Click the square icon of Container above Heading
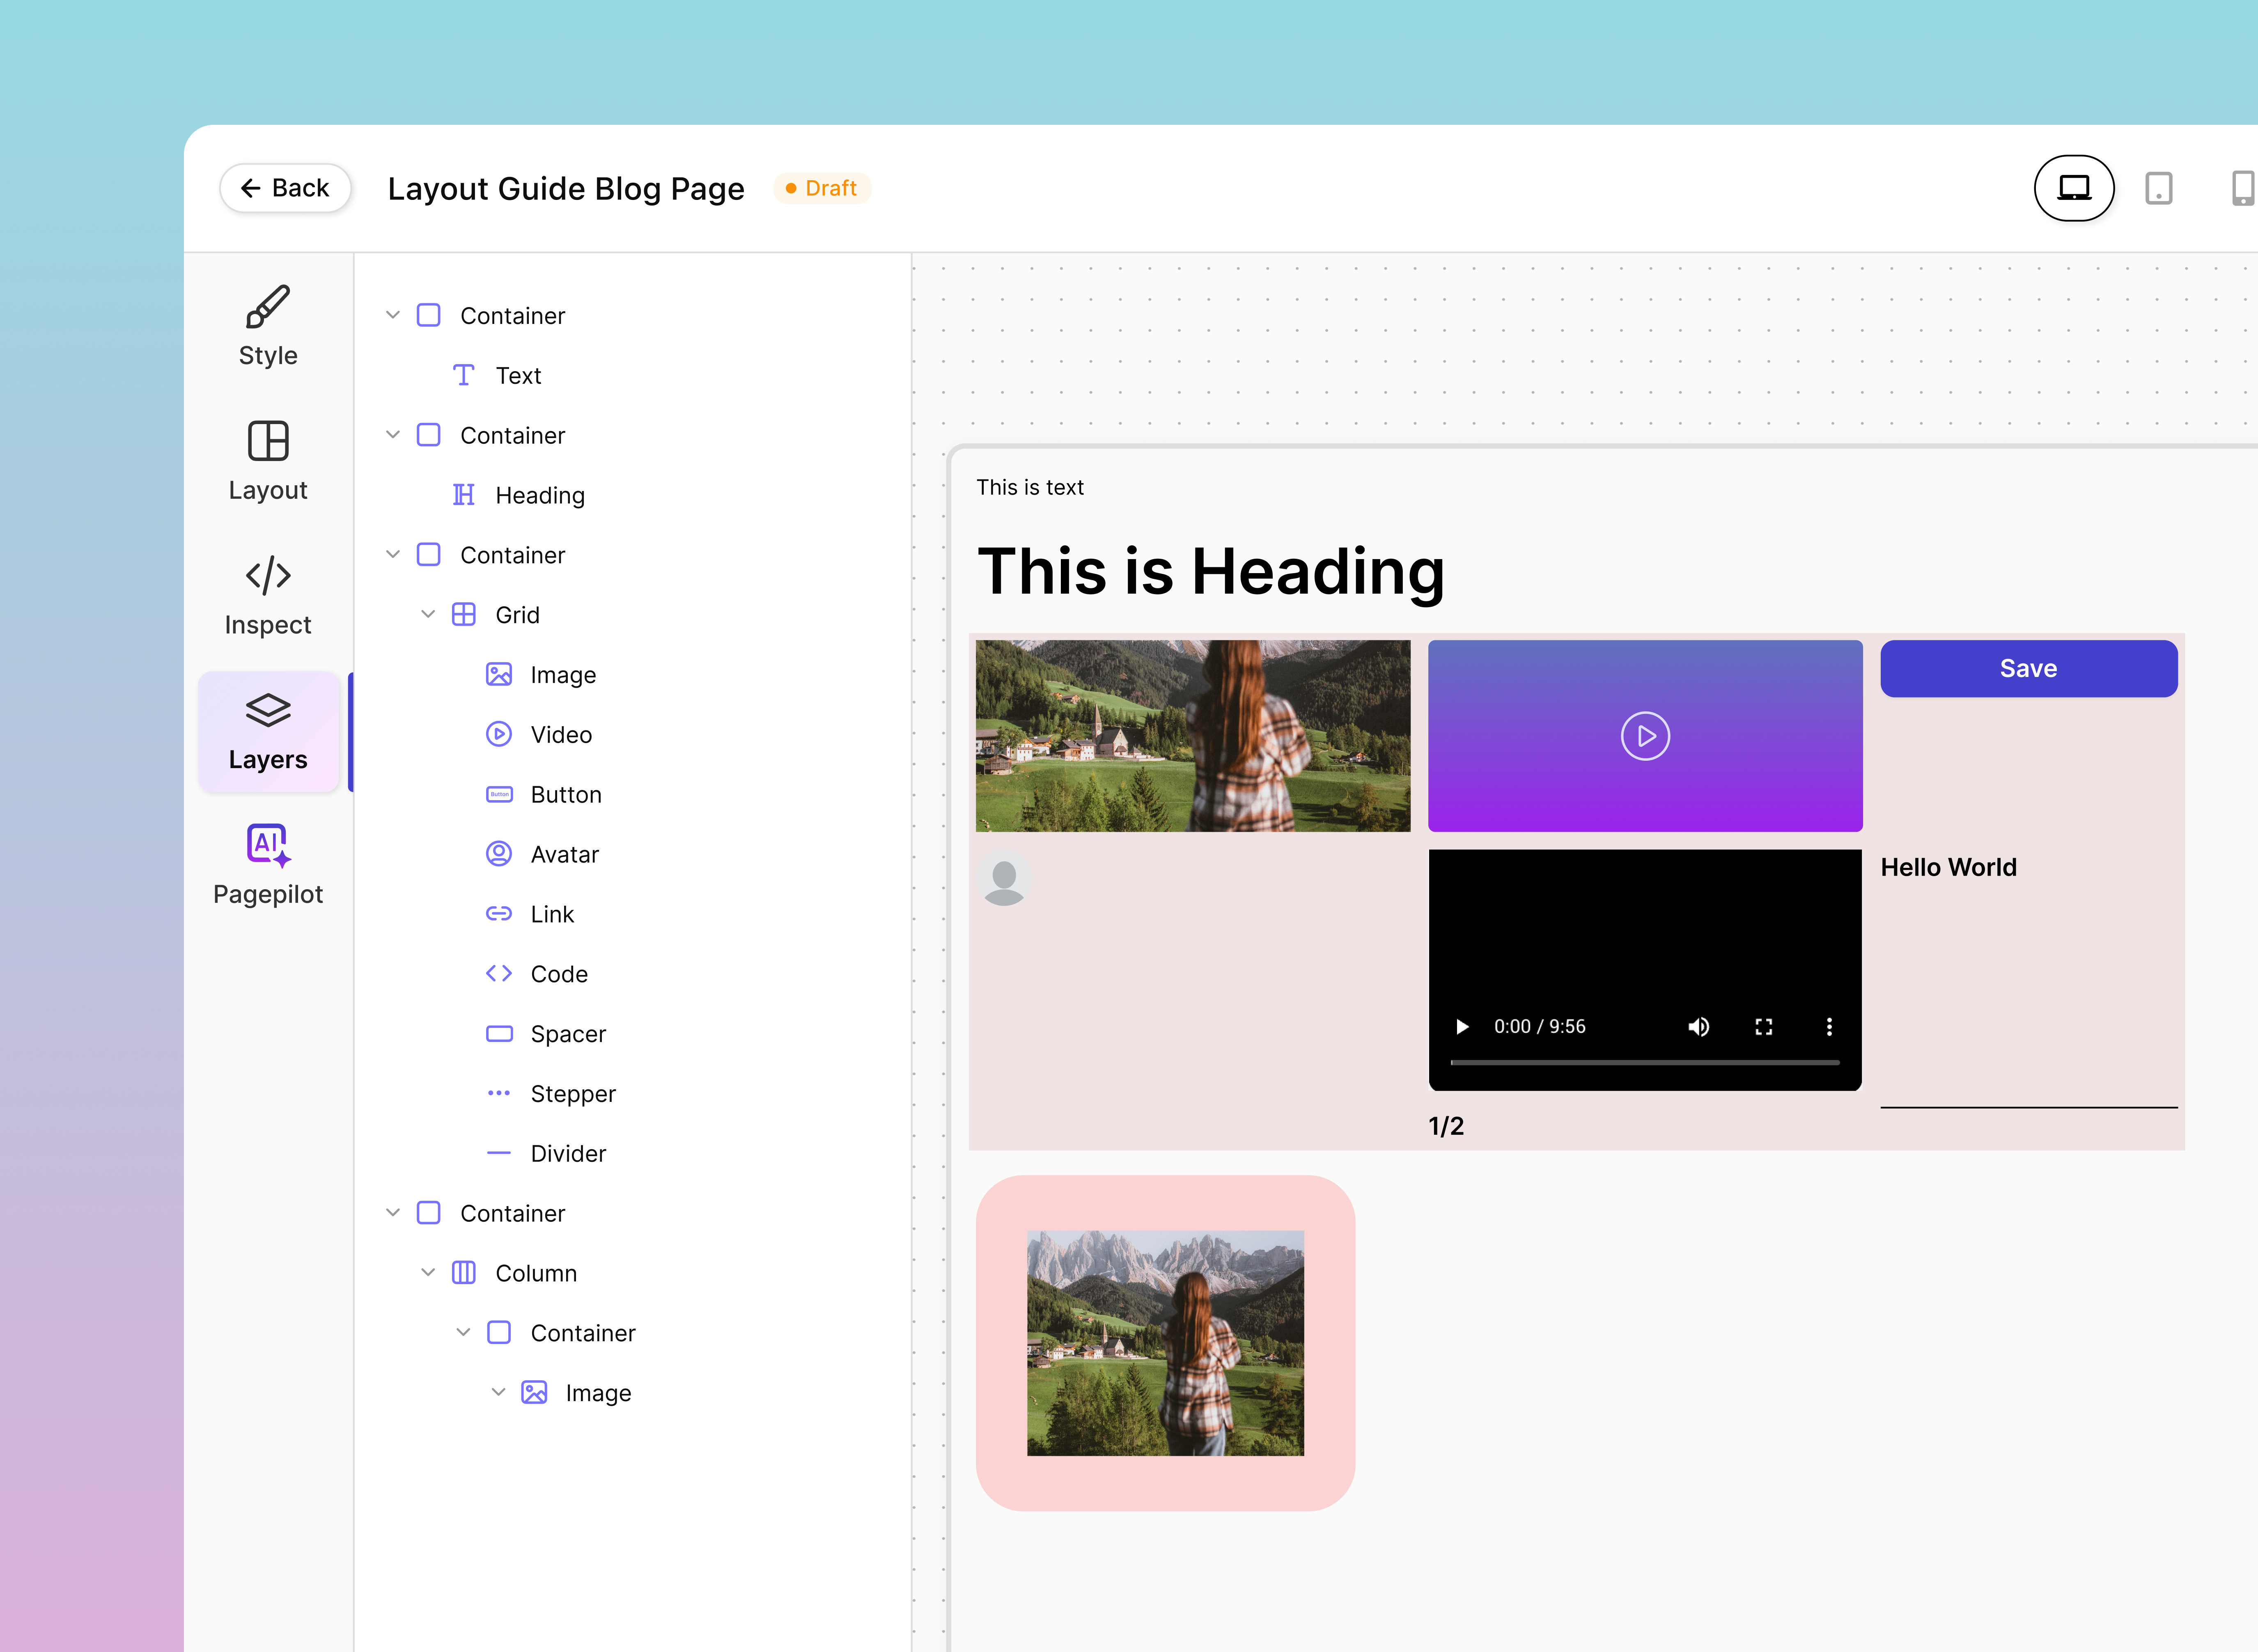The height and width of the screenshot is (1652, 2258). (x=428, y=435)
